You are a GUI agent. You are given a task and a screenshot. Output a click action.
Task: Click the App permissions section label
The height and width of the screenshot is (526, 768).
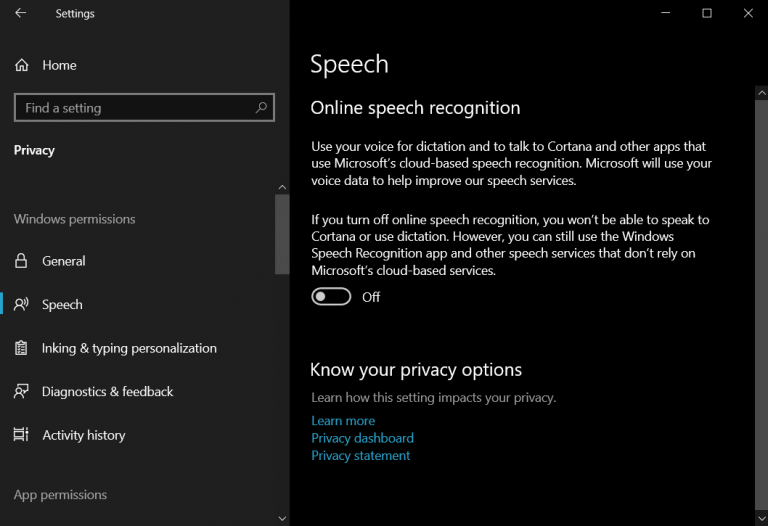[60, 495]
